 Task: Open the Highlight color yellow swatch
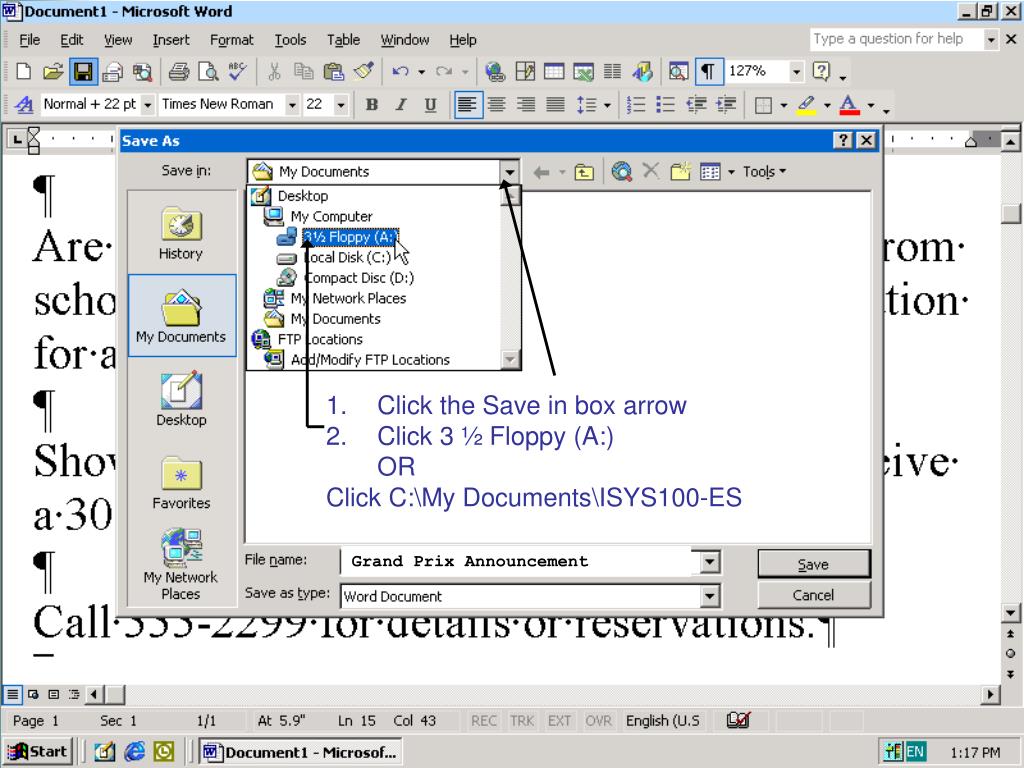pos(807,104)
